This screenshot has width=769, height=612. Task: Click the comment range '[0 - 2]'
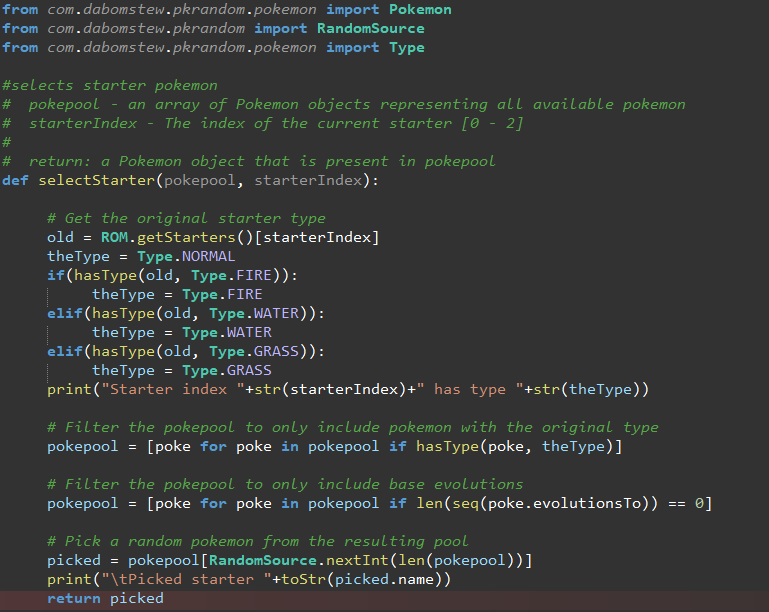pos(492,123)
